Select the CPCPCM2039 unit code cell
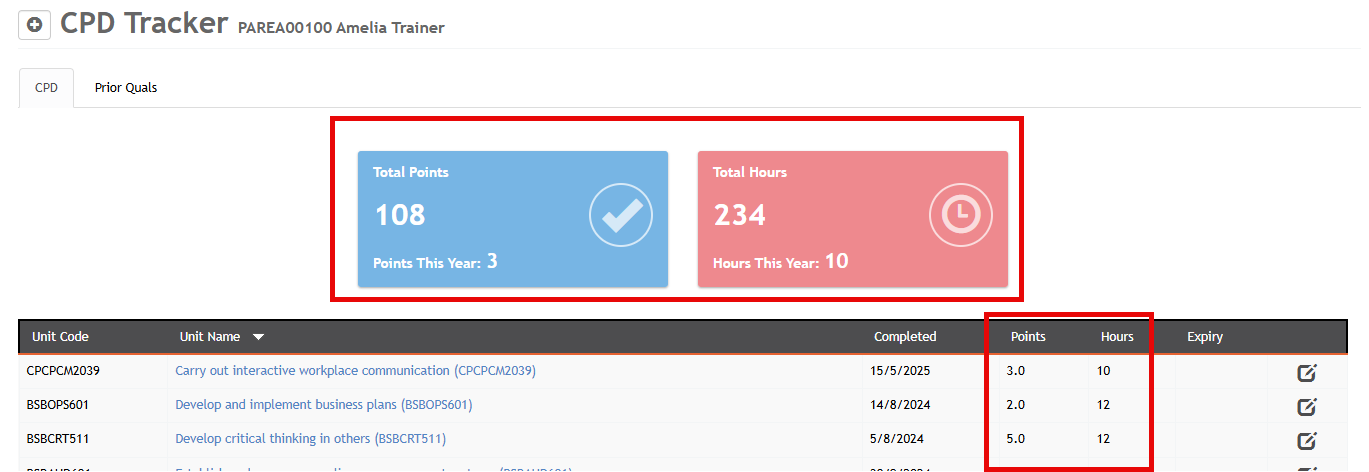 pyautogui.click(x=63, y=370)
